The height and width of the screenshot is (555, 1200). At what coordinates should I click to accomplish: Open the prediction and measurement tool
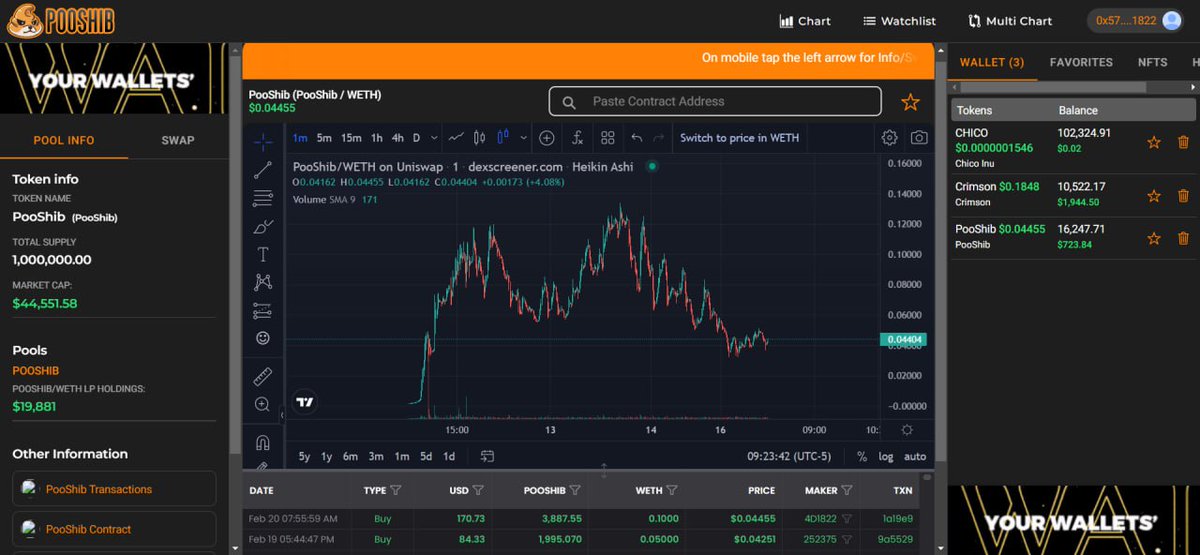click(x=263, y=310)
